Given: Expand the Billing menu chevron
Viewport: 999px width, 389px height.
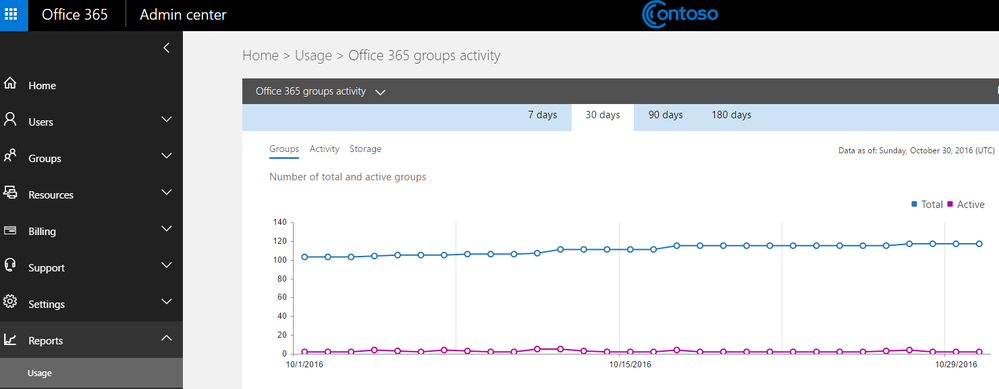Looking at the screenshot, I should click(x=166, y=229).
